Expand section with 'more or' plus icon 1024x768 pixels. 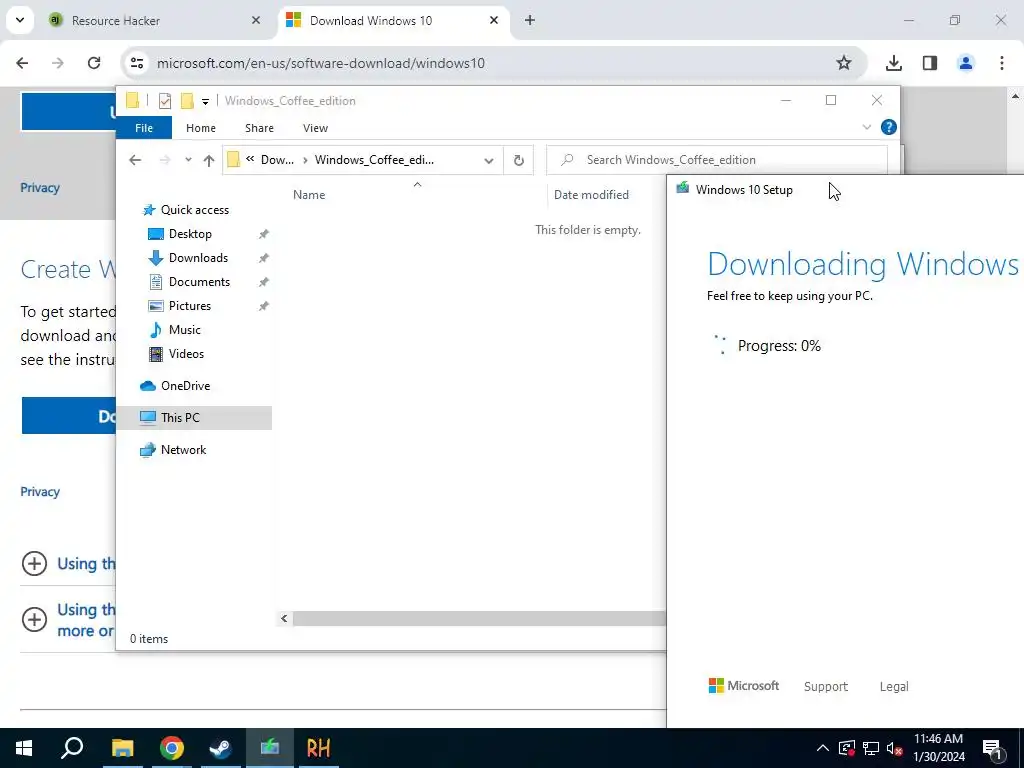pyautogui.click(x=34, y=619)
